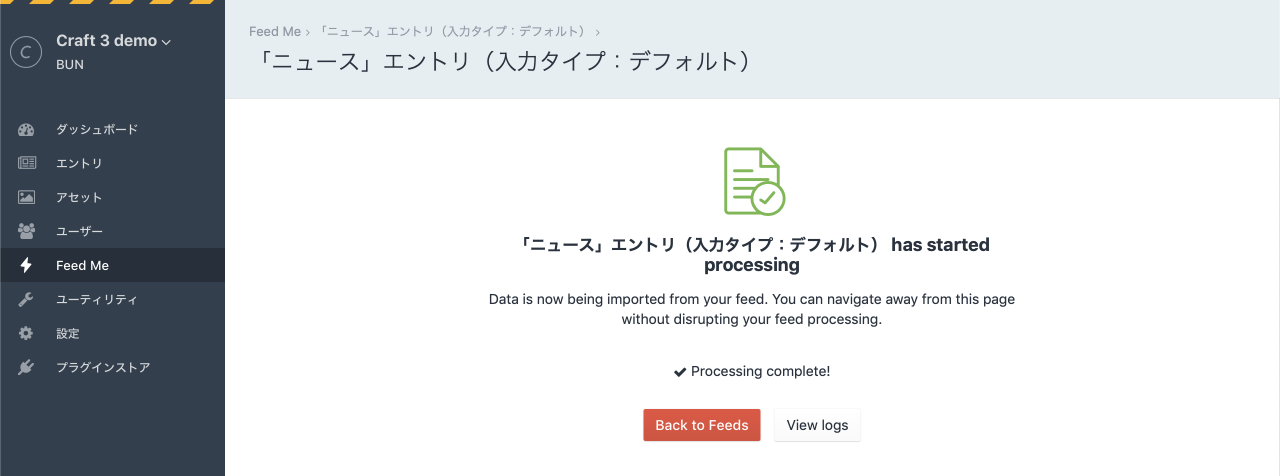
Task: Expand the Craft 3 demo site dropdown
Action: tap(114, 41)
